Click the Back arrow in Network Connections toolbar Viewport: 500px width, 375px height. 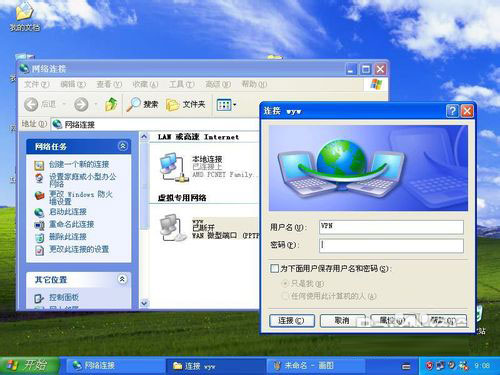click(31, 105)
